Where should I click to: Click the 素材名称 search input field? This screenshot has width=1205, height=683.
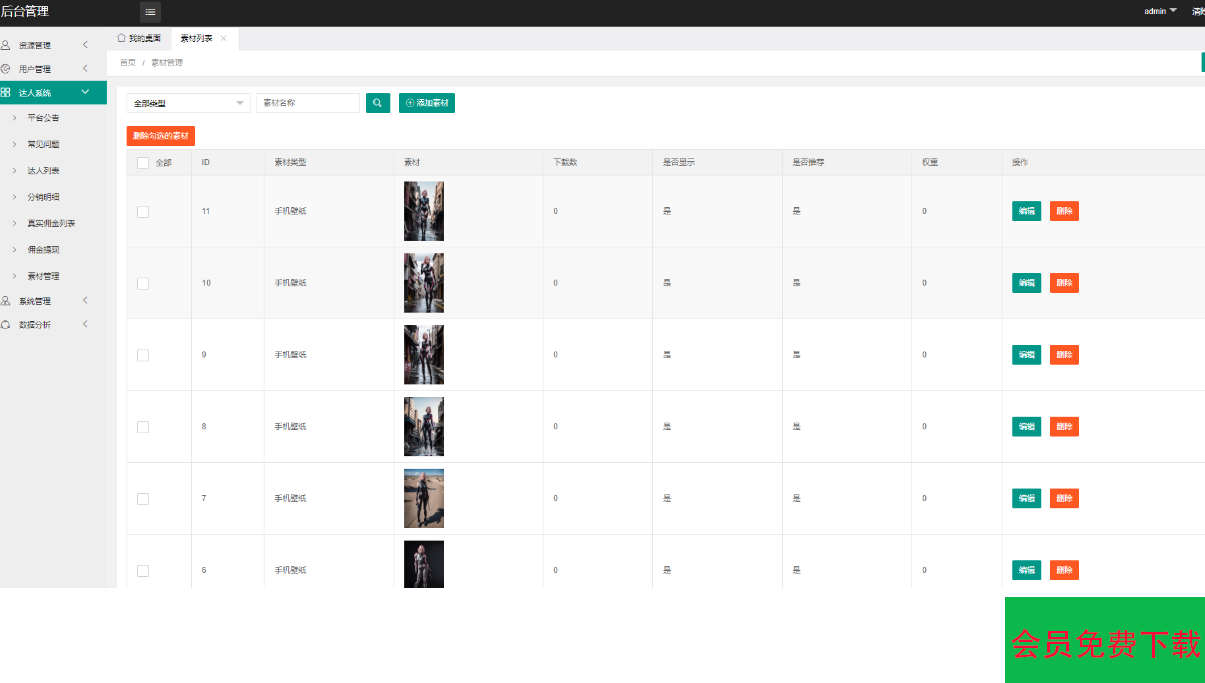tap(307, 103)
